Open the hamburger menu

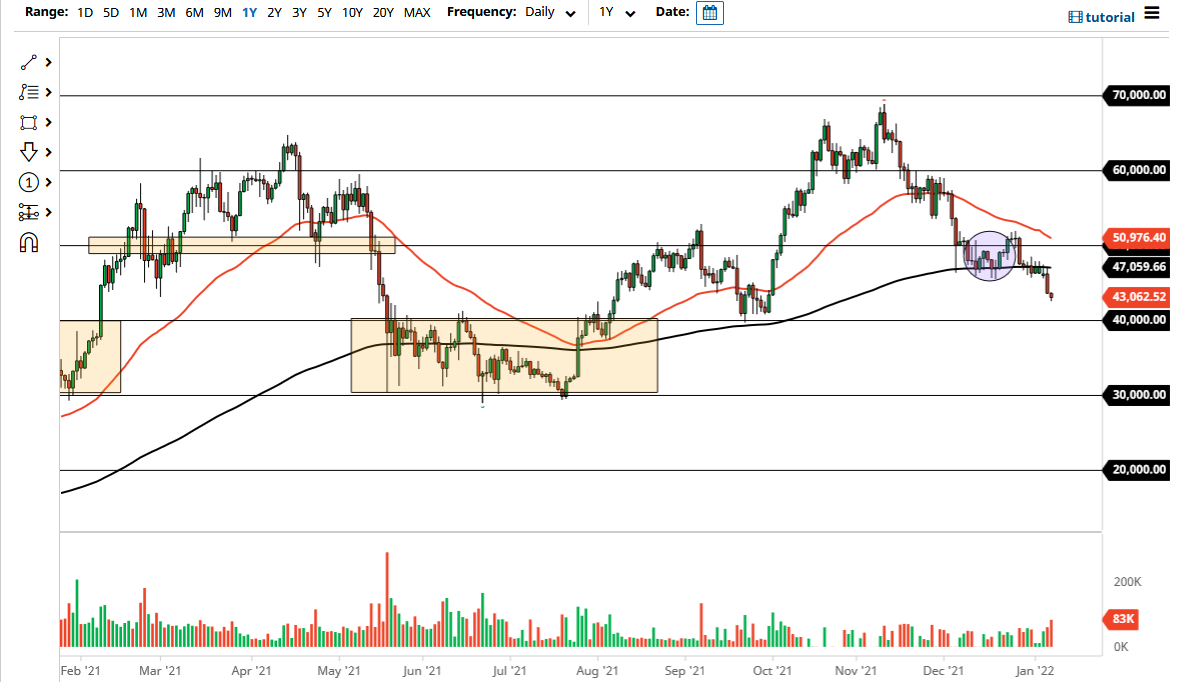pyautogui.click(x=1152, y=16)
